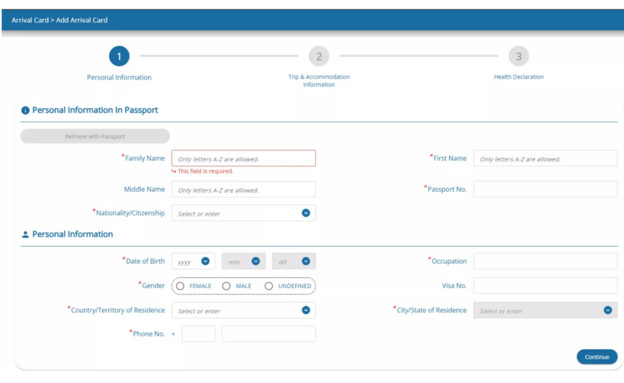The width and height of the screenshot is (624, 383).
Task: Focus the Middle Name input field
Action: tap(244, 190)
